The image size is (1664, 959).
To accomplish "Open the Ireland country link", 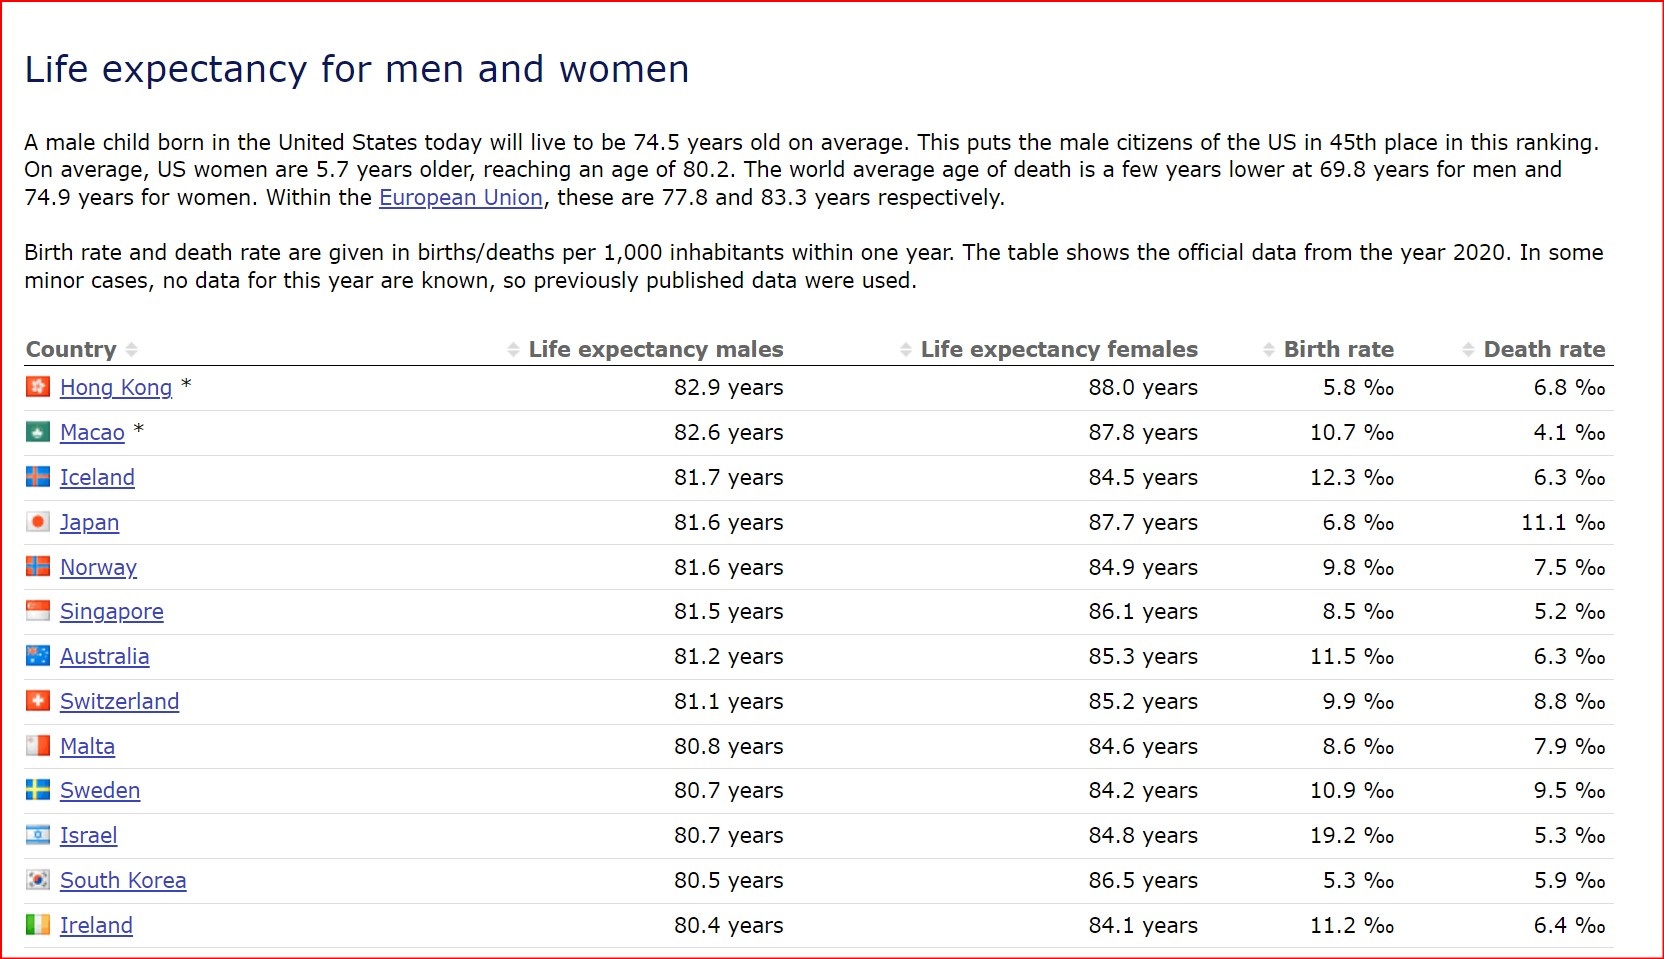I will (x=96, y=926).
